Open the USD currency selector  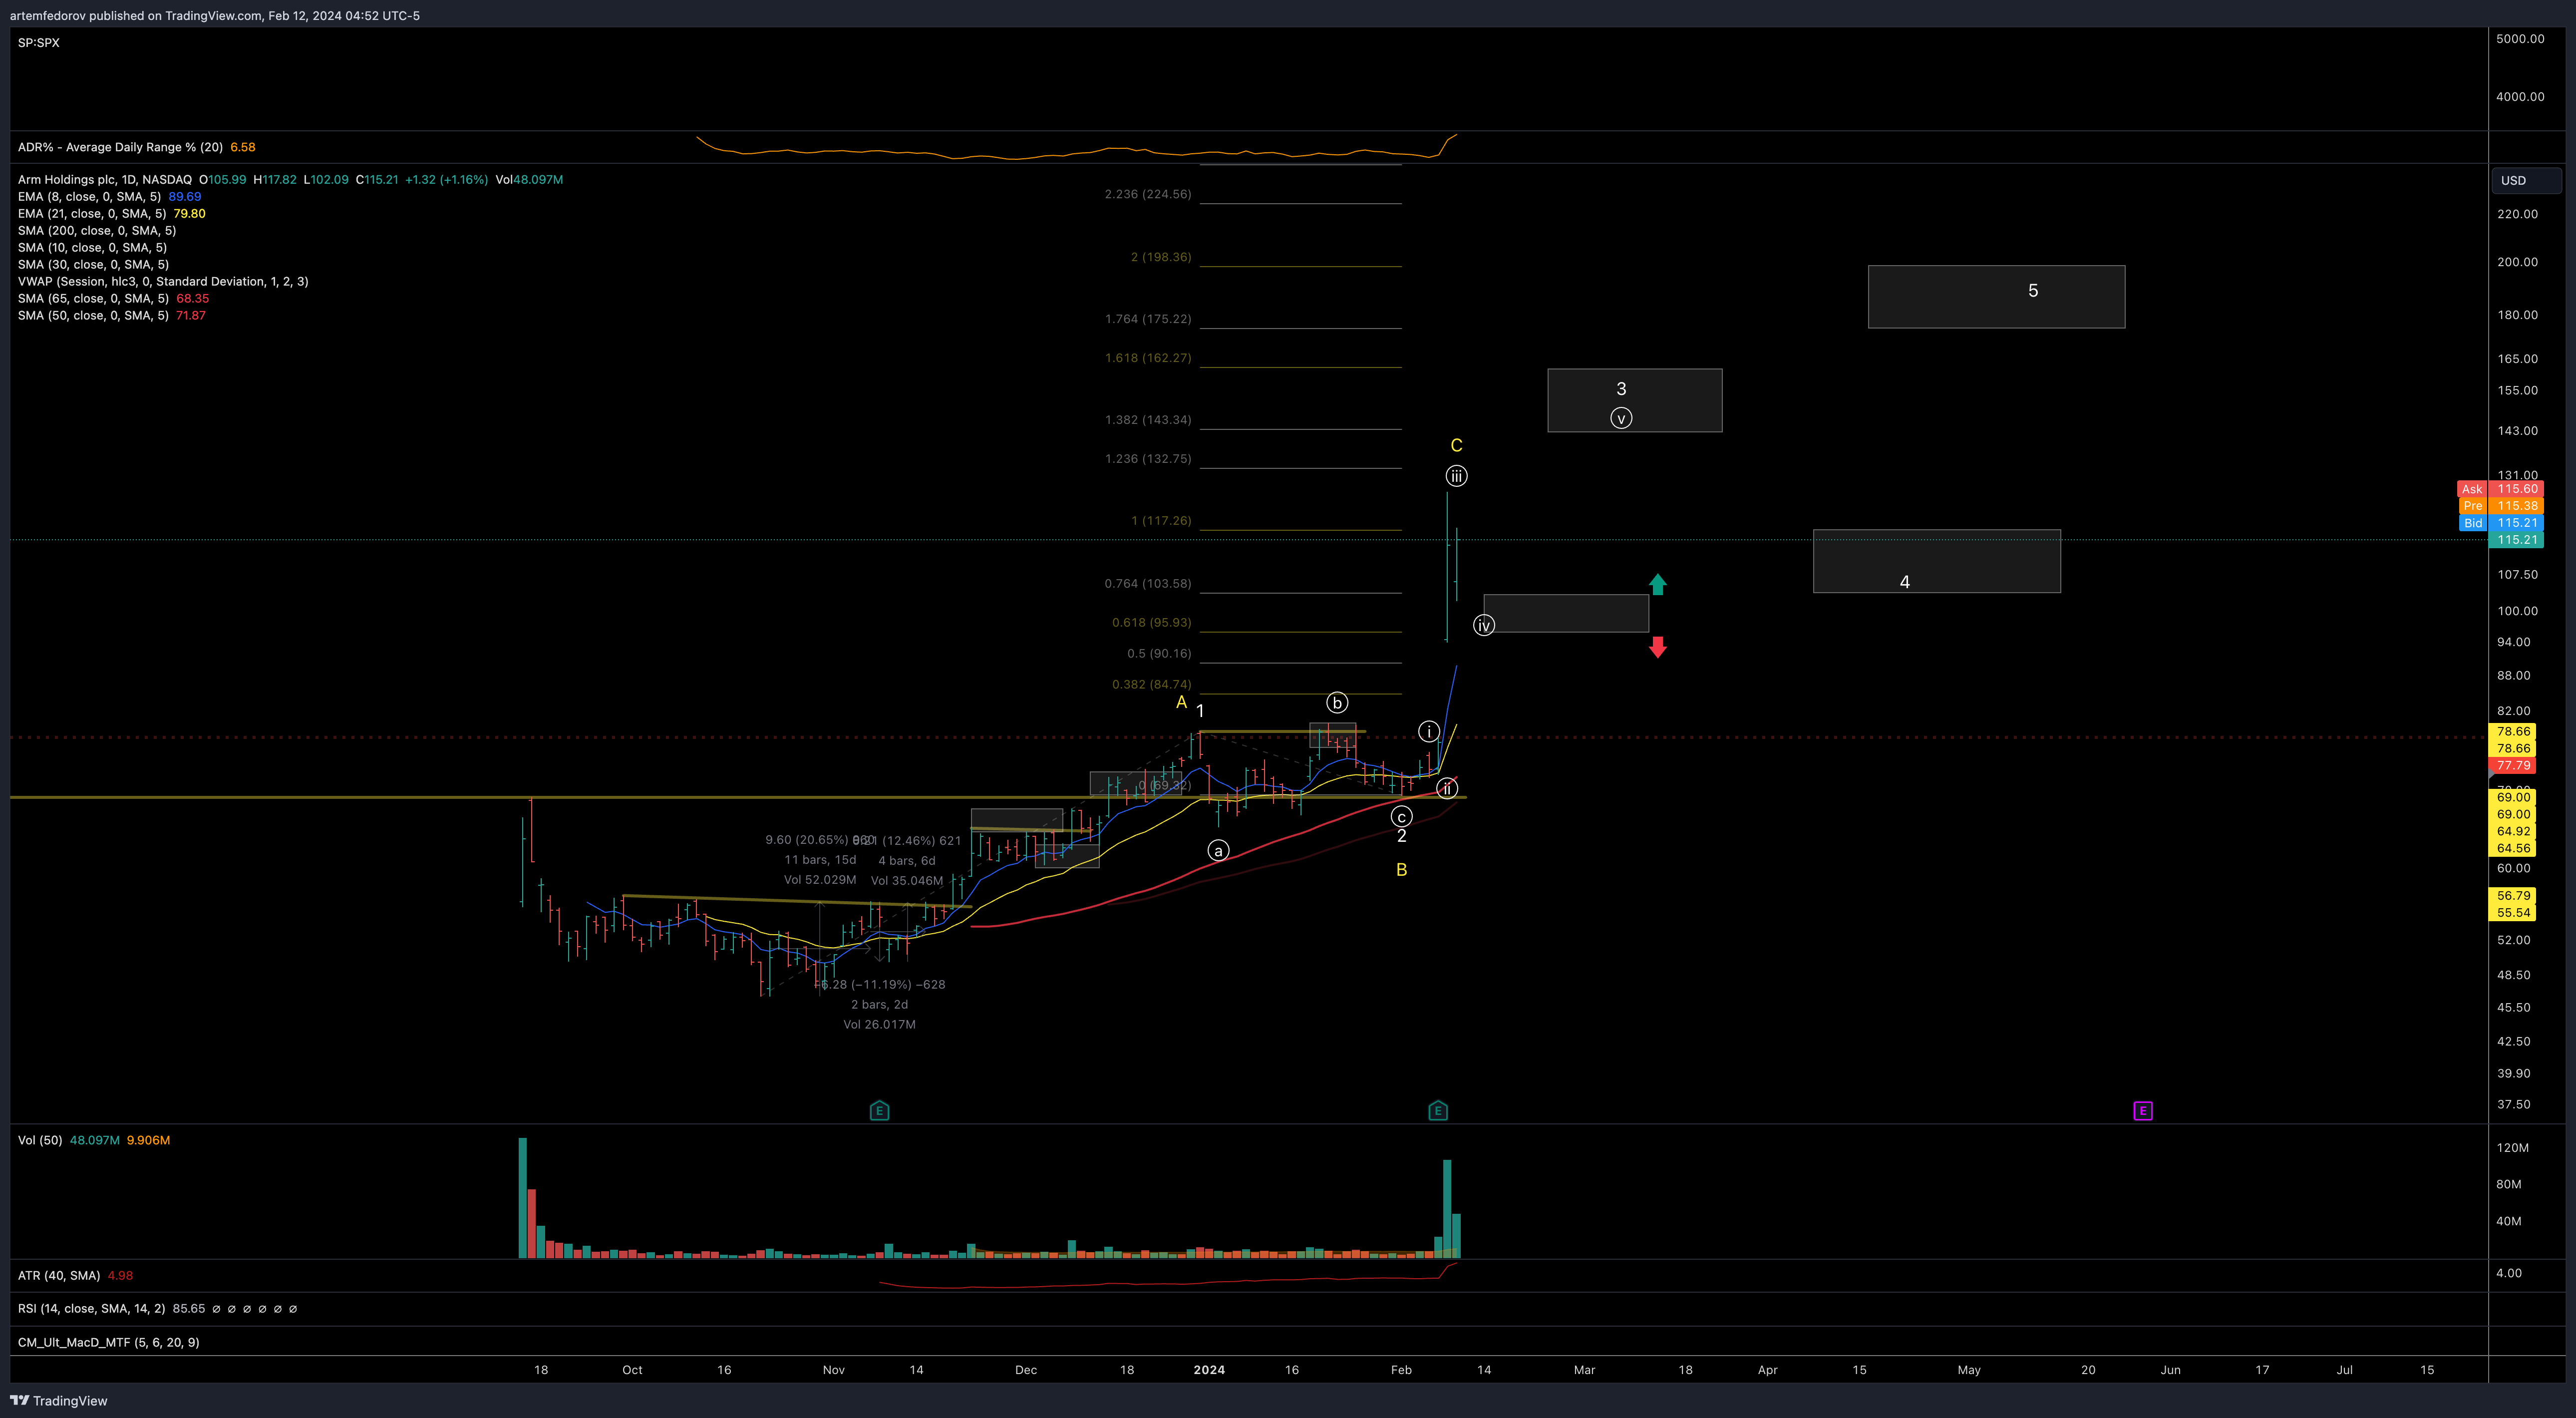click(2526, 180)
